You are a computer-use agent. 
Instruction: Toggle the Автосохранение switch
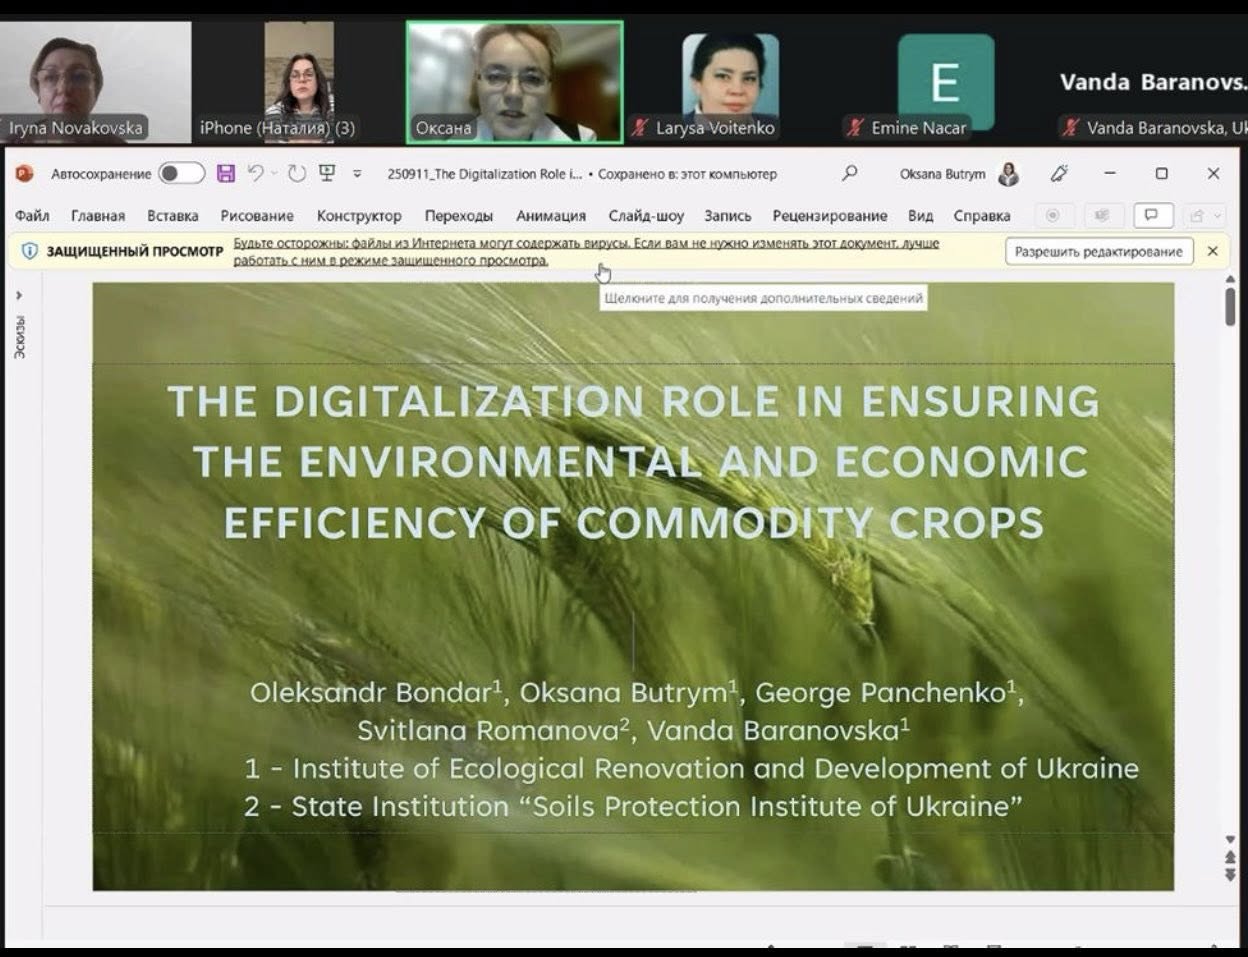(181, 174)
